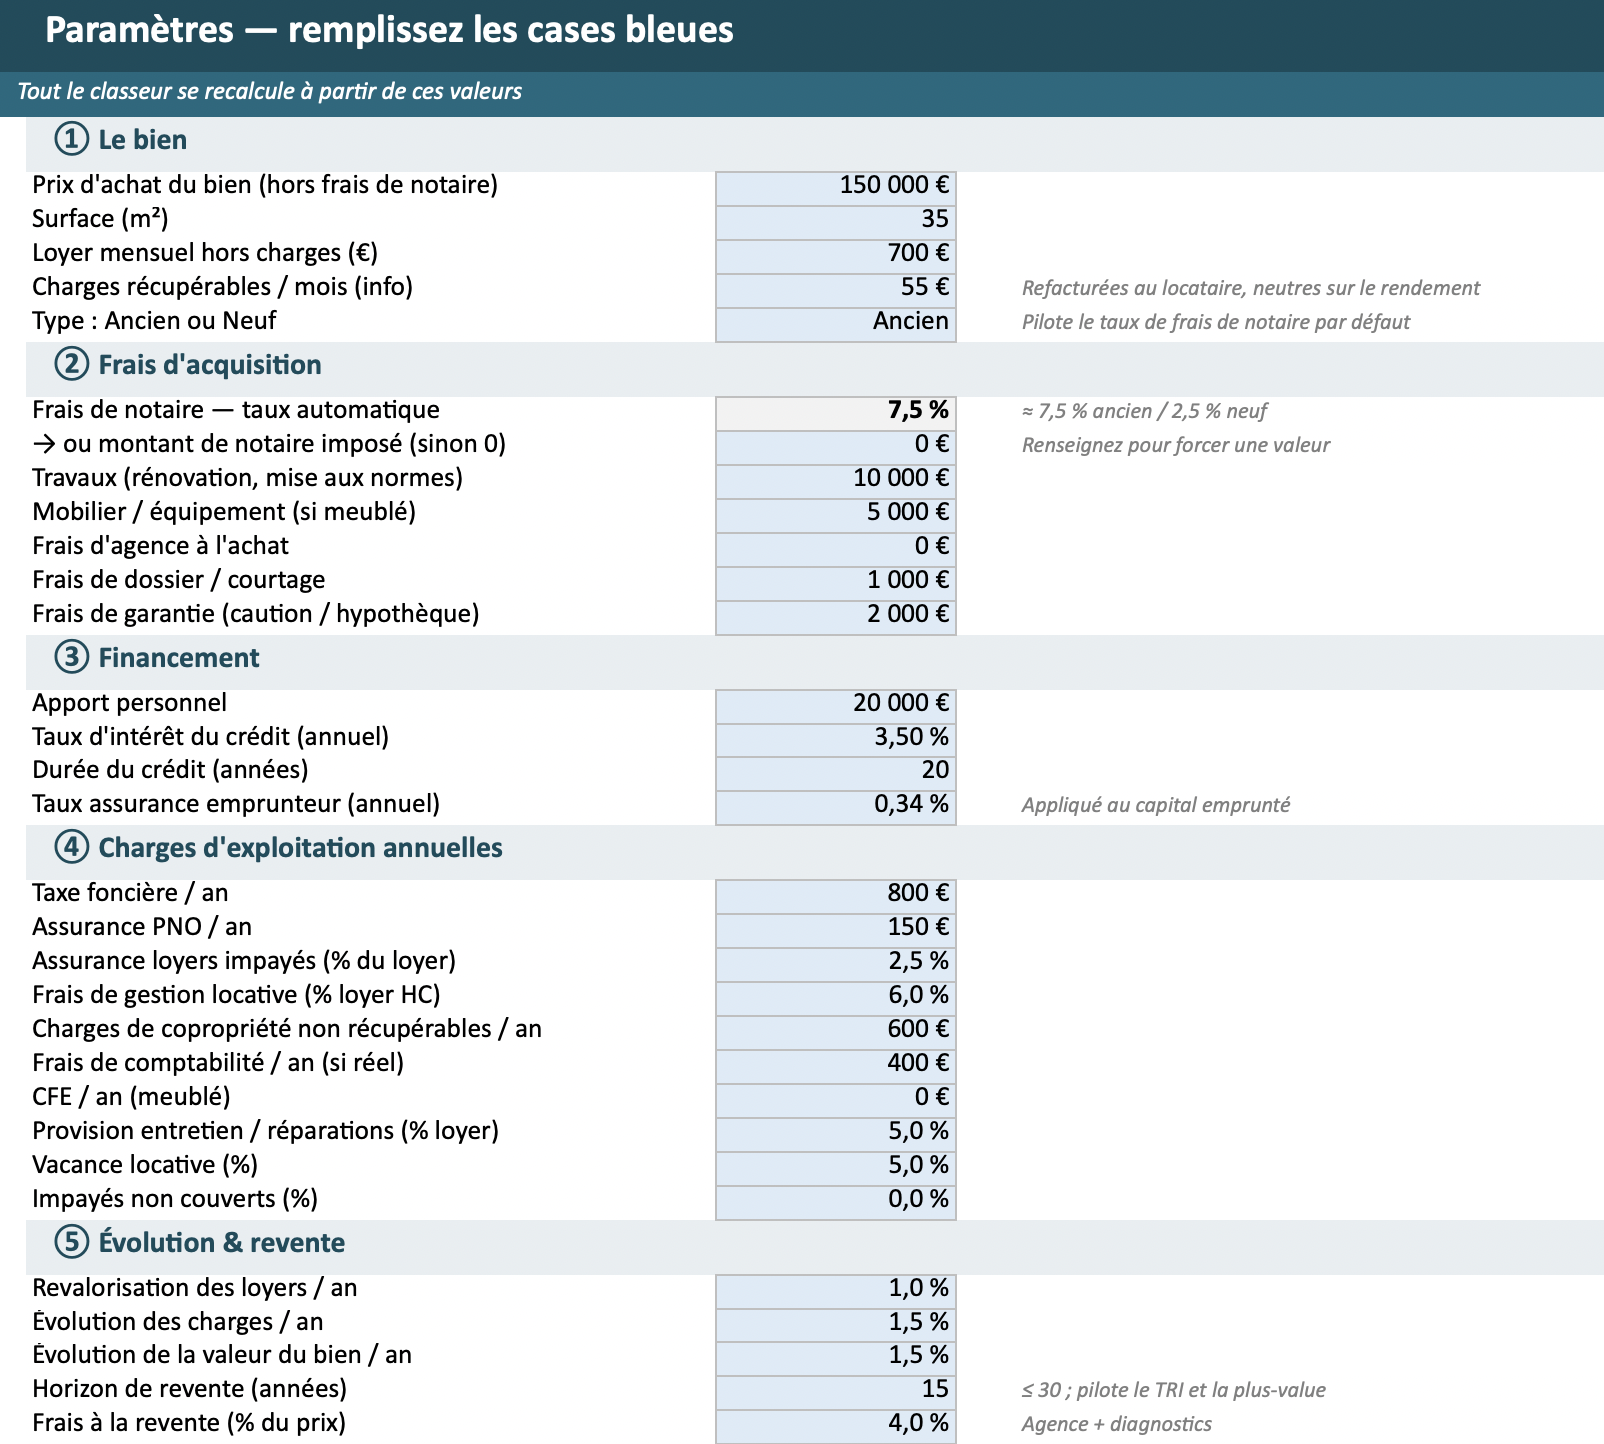Select subtitle Tout le classeur se recalcule
The image size is (1604, 1444).
tap(270, 92)
